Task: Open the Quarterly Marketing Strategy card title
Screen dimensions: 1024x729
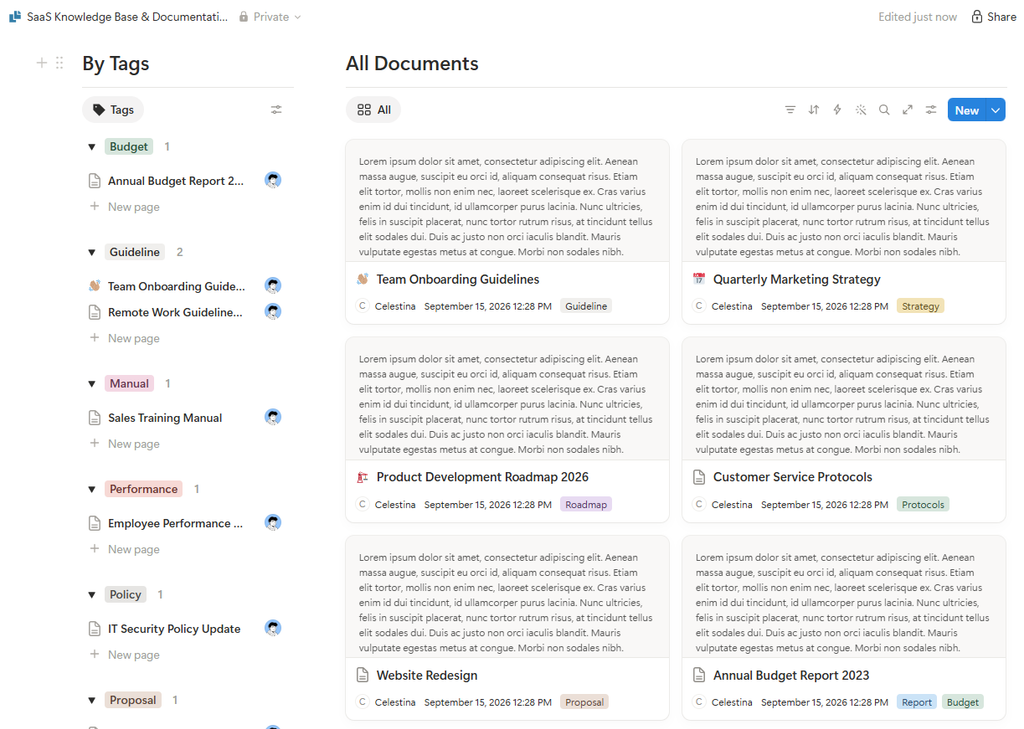Action: coord(796,280)
